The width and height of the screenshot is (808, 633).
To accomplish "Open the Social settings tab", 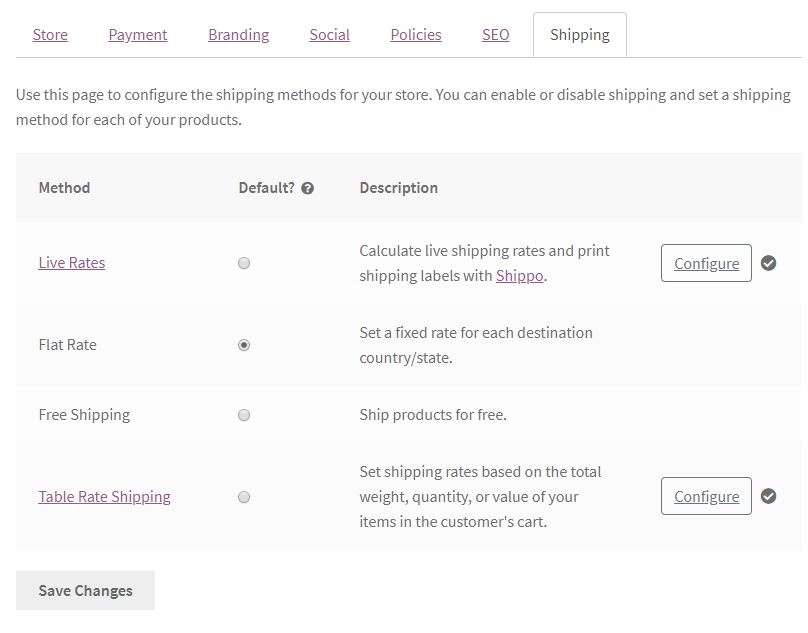I will pos(330,35).
